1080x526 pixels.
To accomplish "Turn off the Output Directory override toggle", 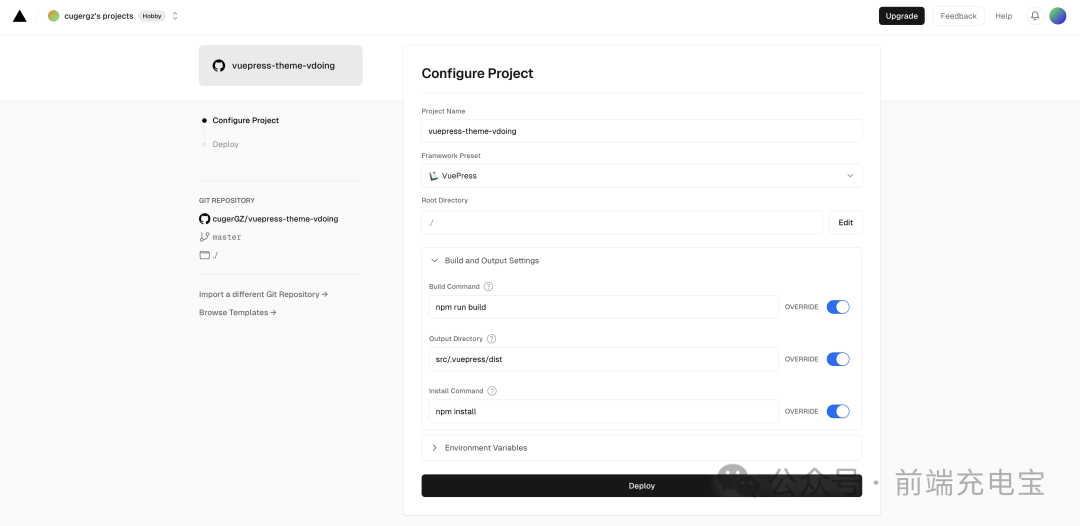I will click(x=838, y=359).
